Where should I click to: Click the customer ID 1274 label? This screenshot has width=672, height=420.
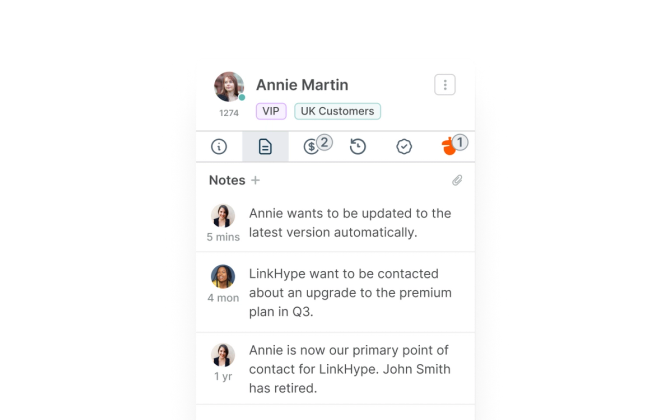coord(229,113)
